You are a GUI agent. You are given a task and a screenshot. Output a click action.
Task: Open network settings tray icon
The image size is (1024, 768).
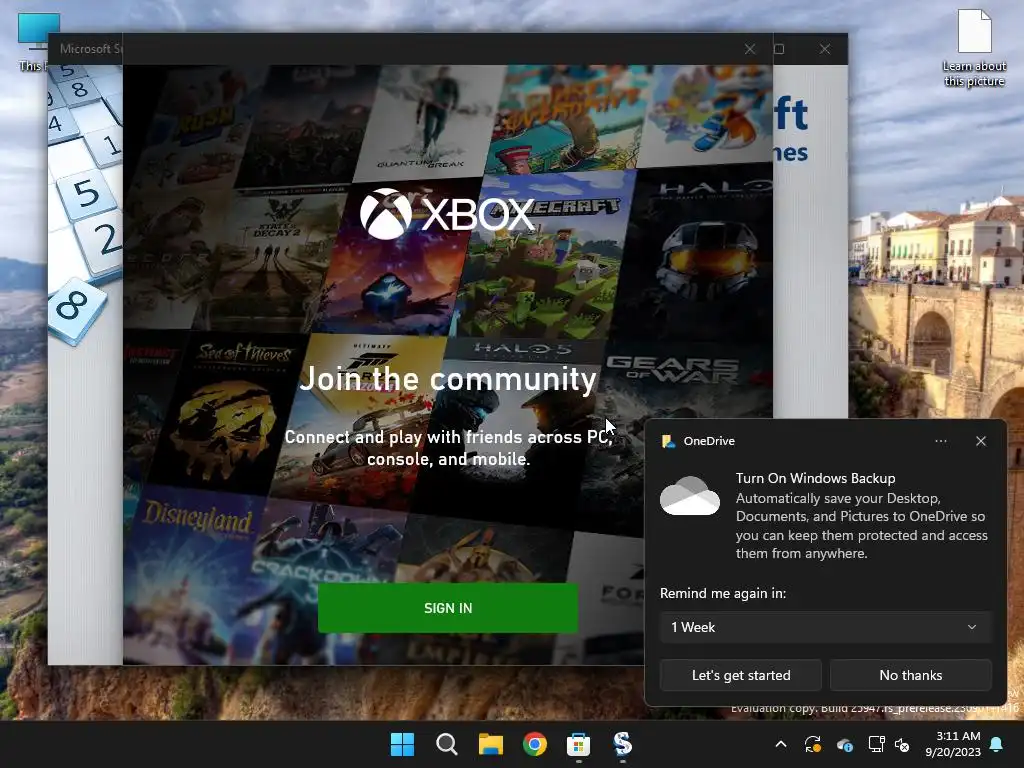[876, 744]
